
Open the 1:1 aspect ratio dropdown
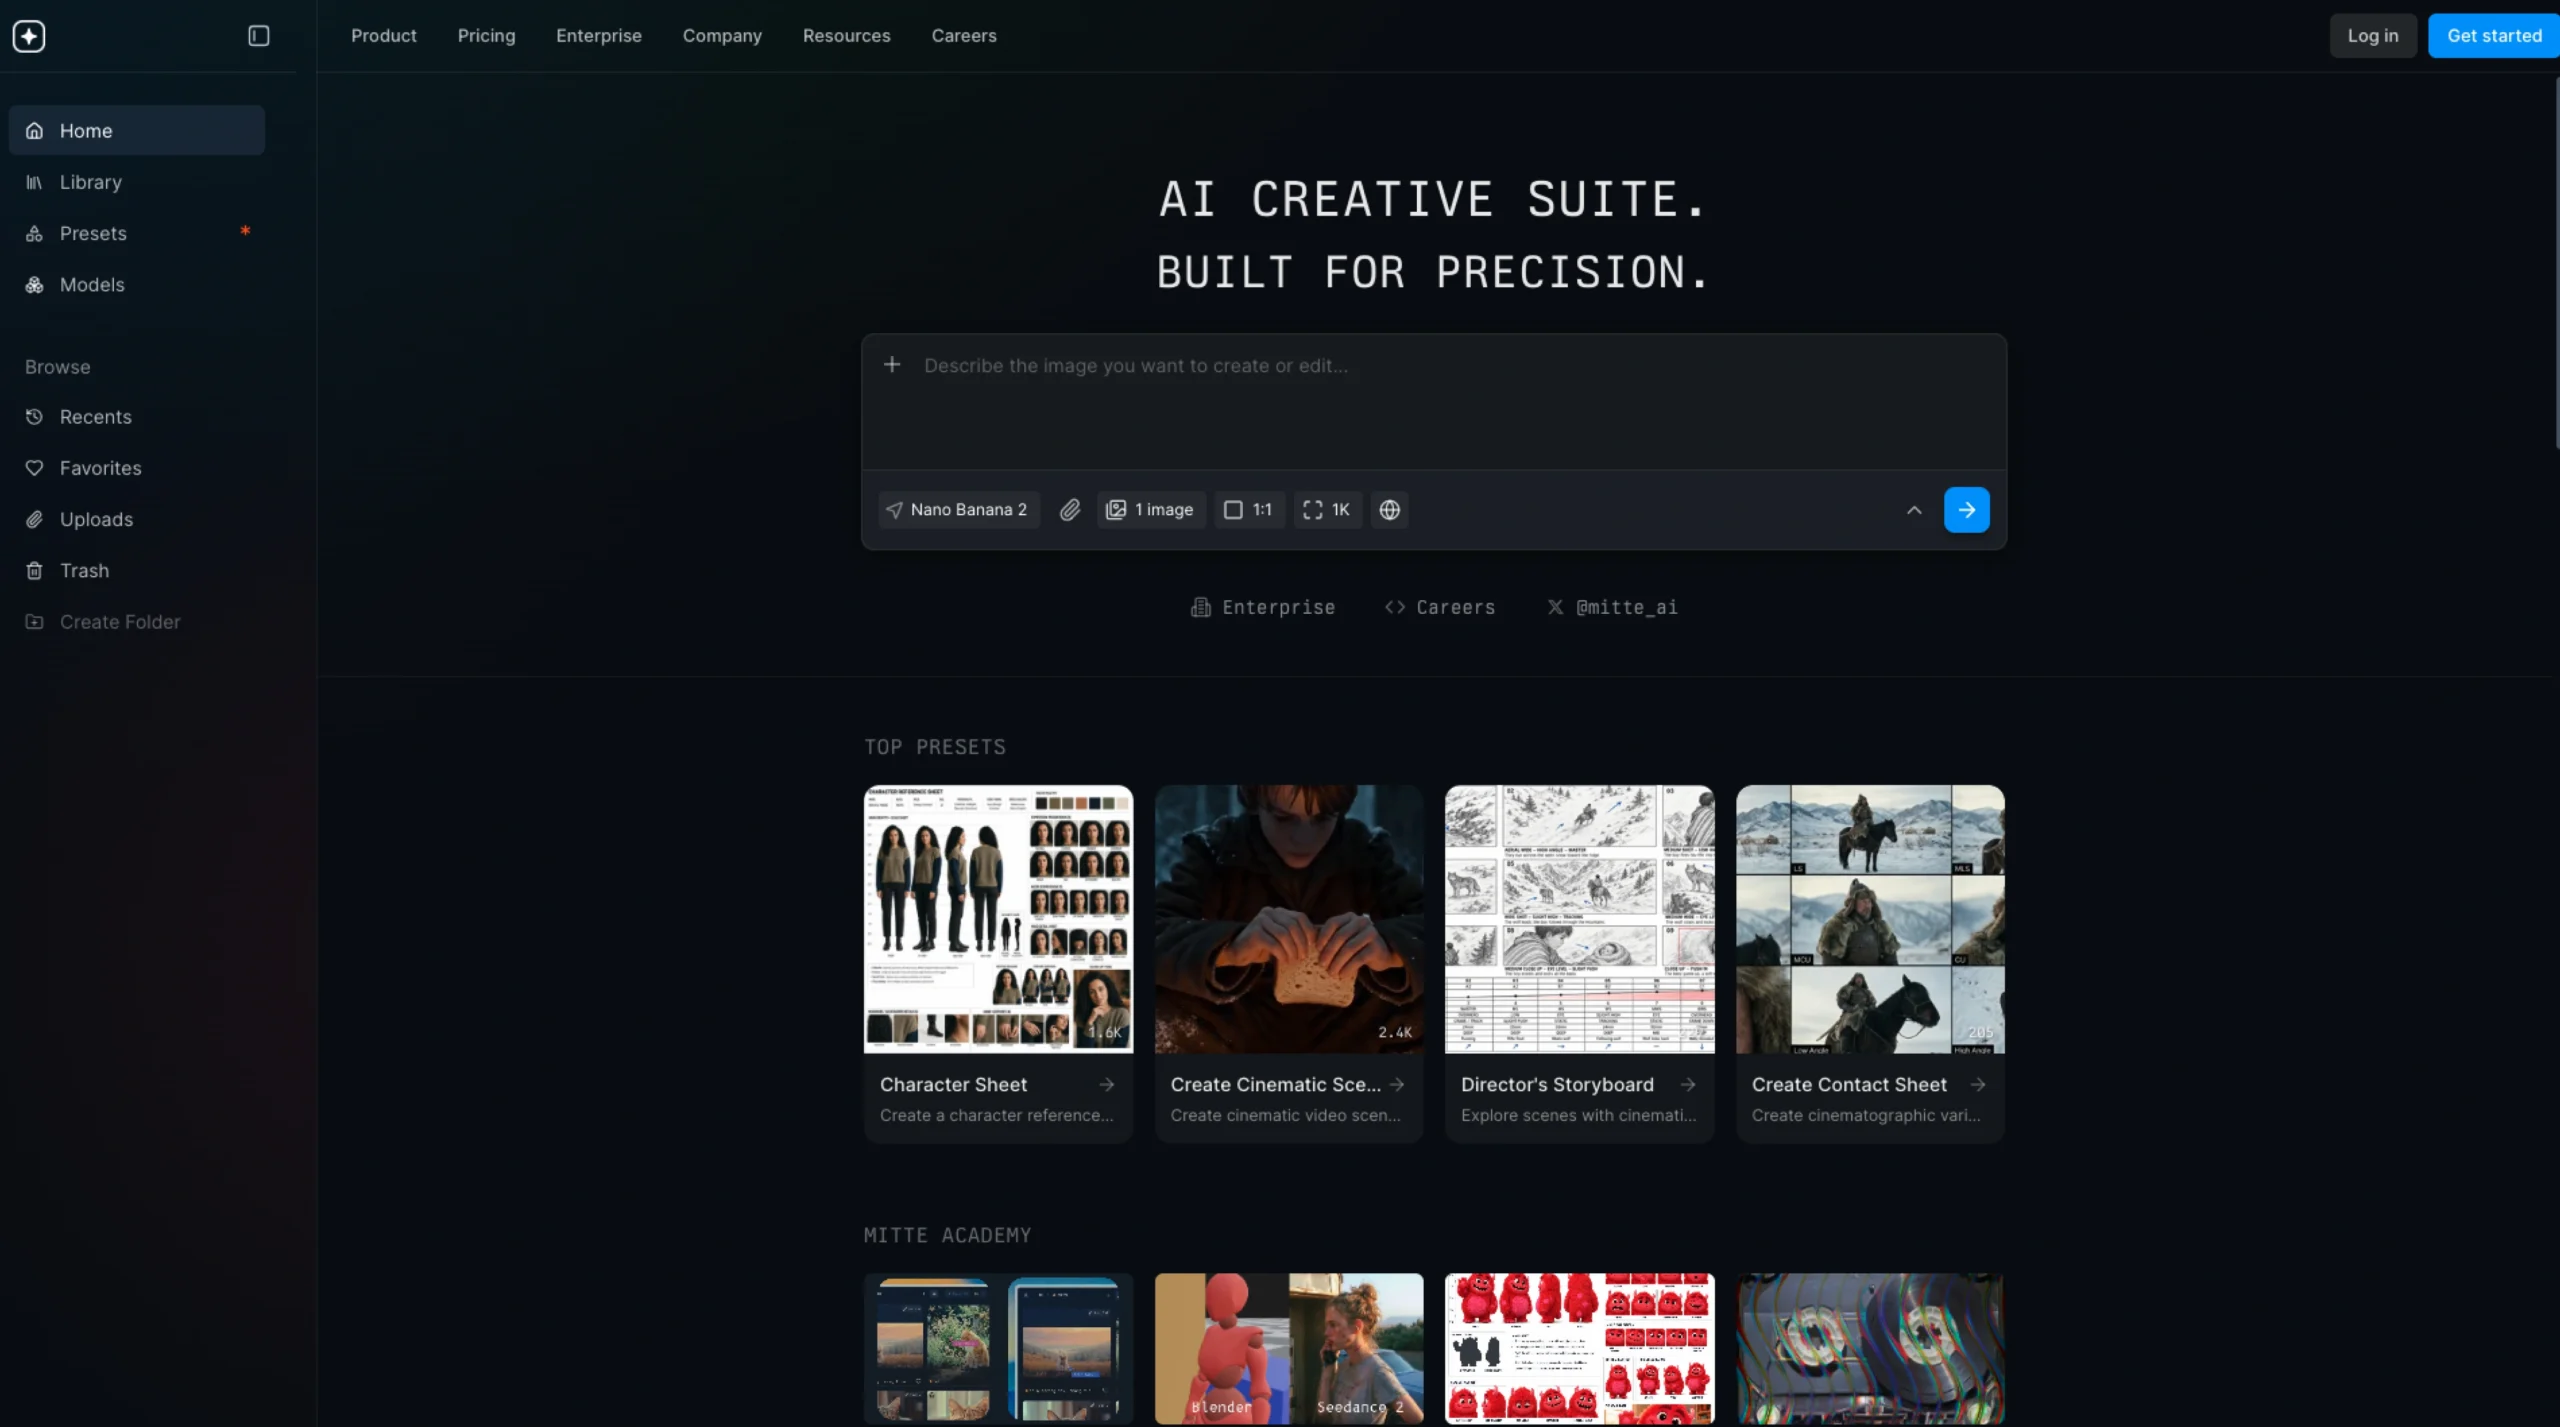[1249, 510]
